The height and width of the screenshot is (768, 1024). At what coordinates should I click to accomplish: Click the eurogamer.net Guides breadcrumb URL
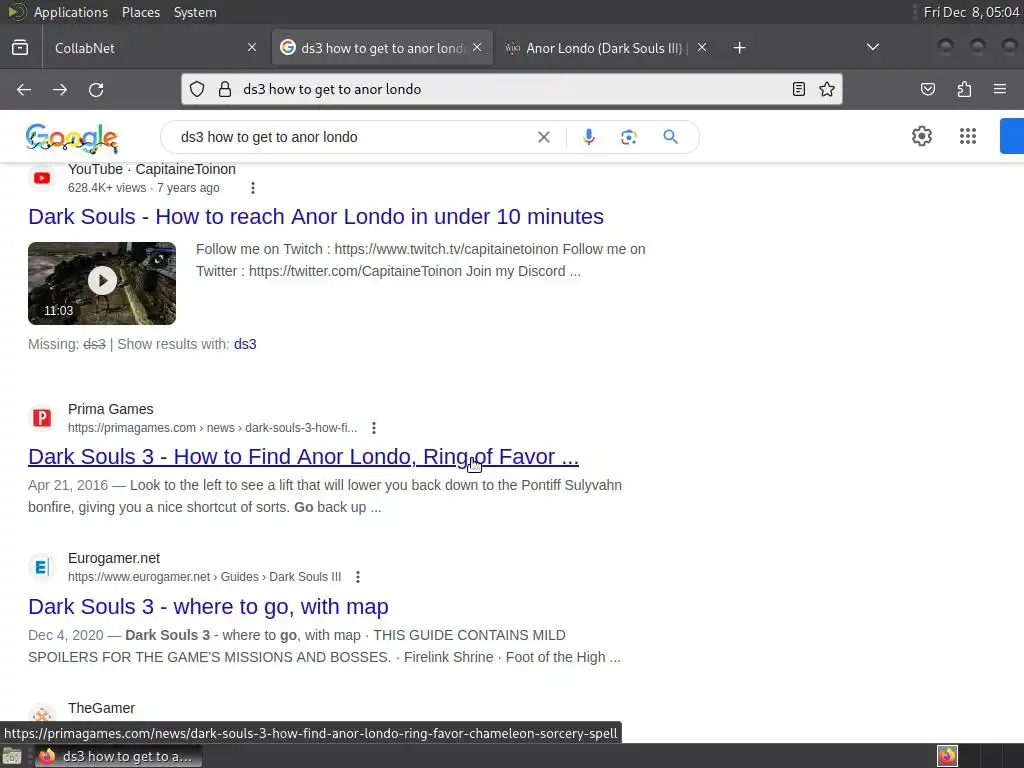click(x=204, y=577)
